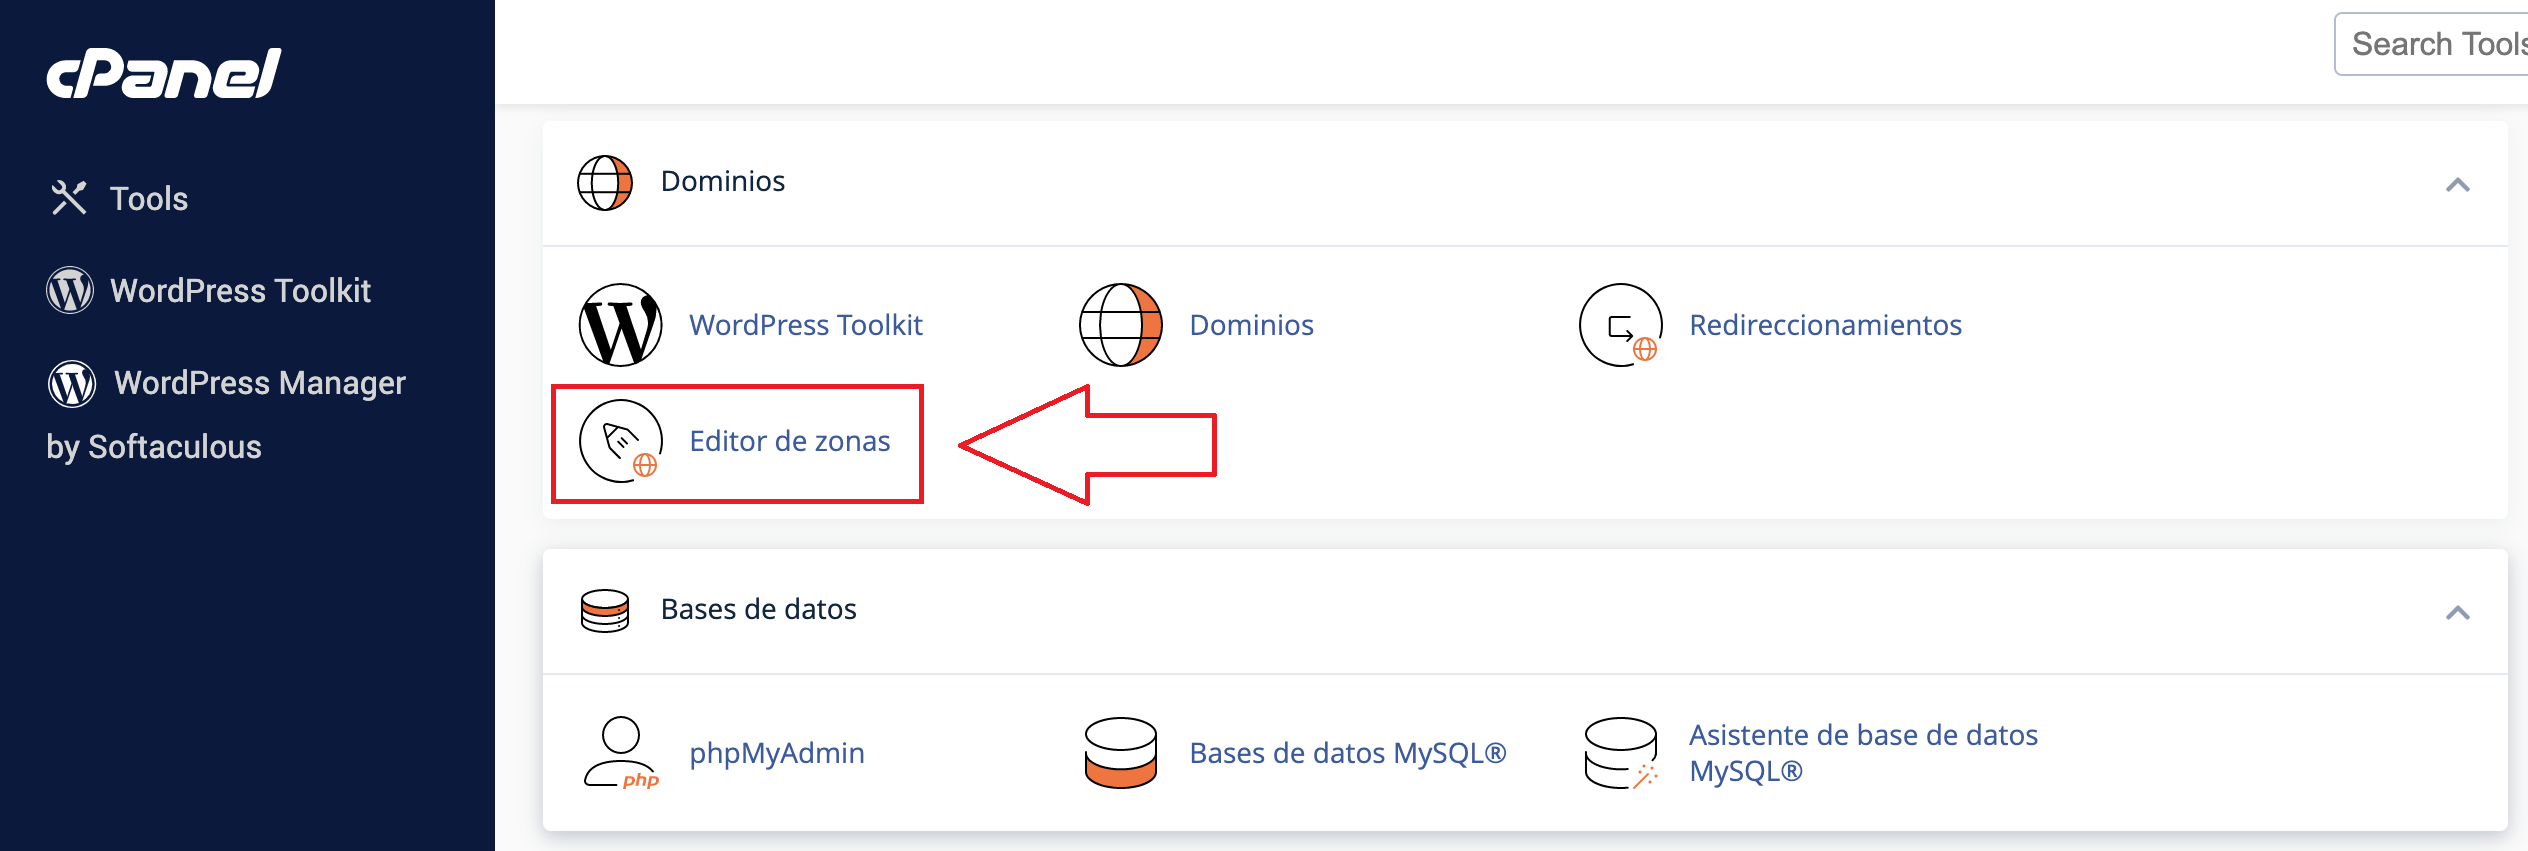This screenshot has width=2528, height=851.
Task: Open Bases de datos MySQL® link
Action: pos(1348,753)
